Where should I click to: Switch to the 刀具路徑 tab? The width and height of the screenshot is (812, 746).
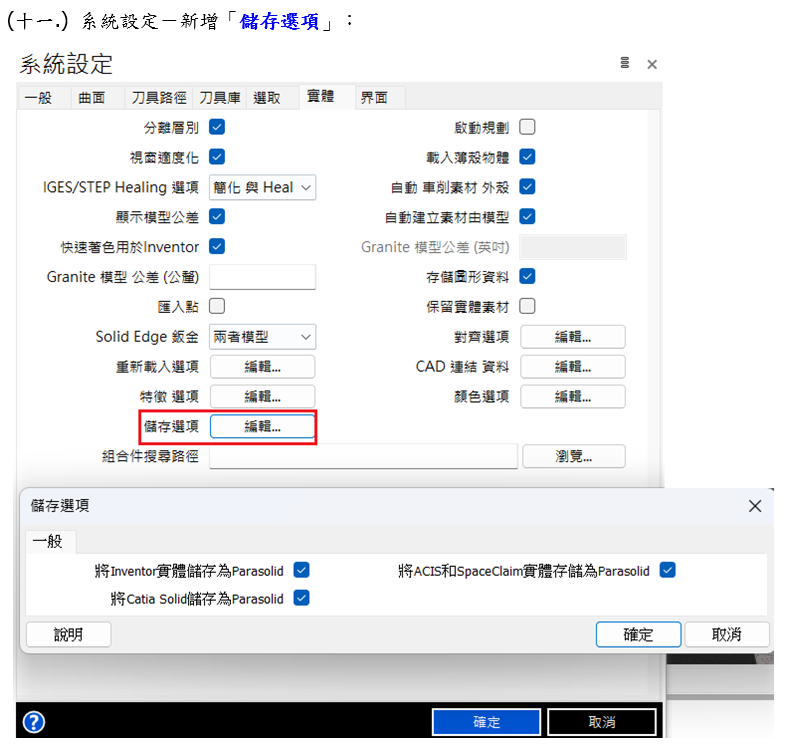click(159, 97)
